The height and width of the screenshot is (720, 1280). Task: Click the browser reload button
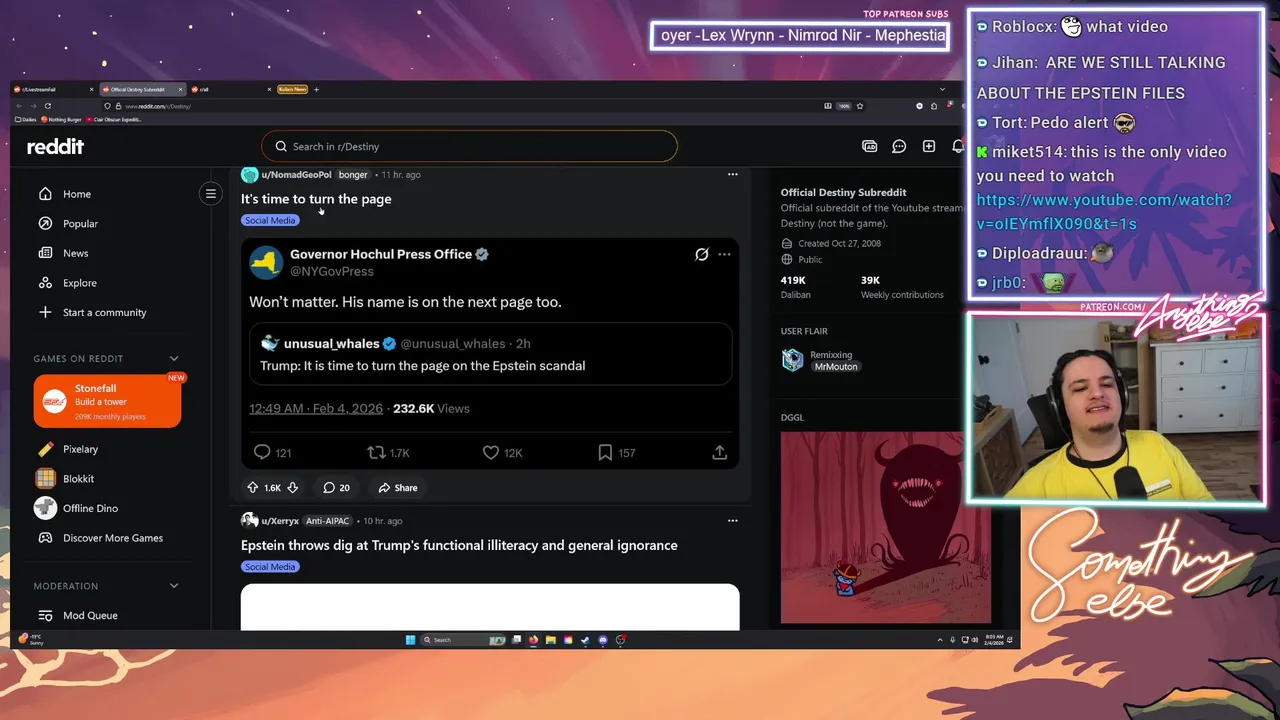(48, 106)
